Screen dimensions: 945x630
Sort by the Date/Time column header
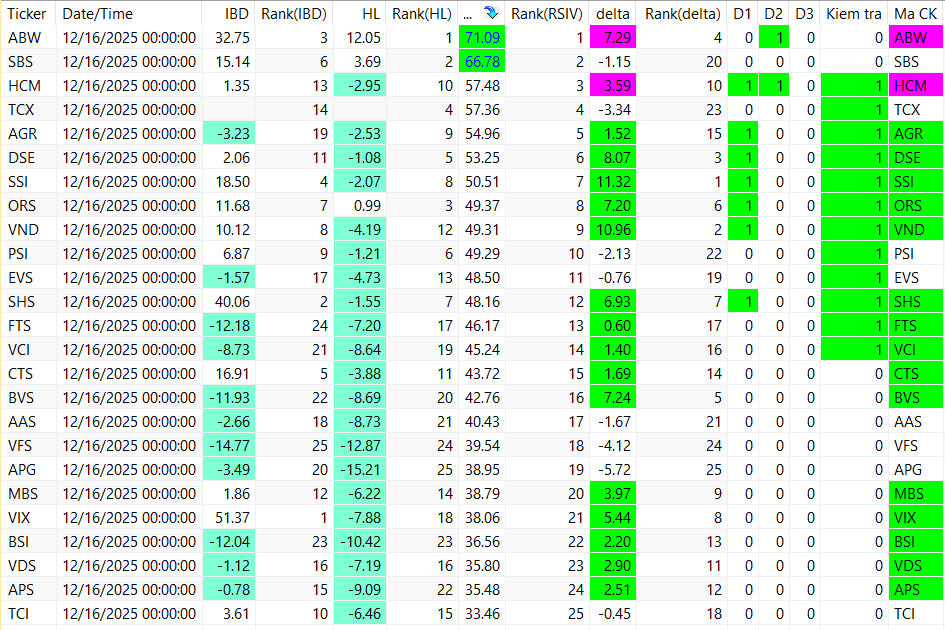pos(98,13)
